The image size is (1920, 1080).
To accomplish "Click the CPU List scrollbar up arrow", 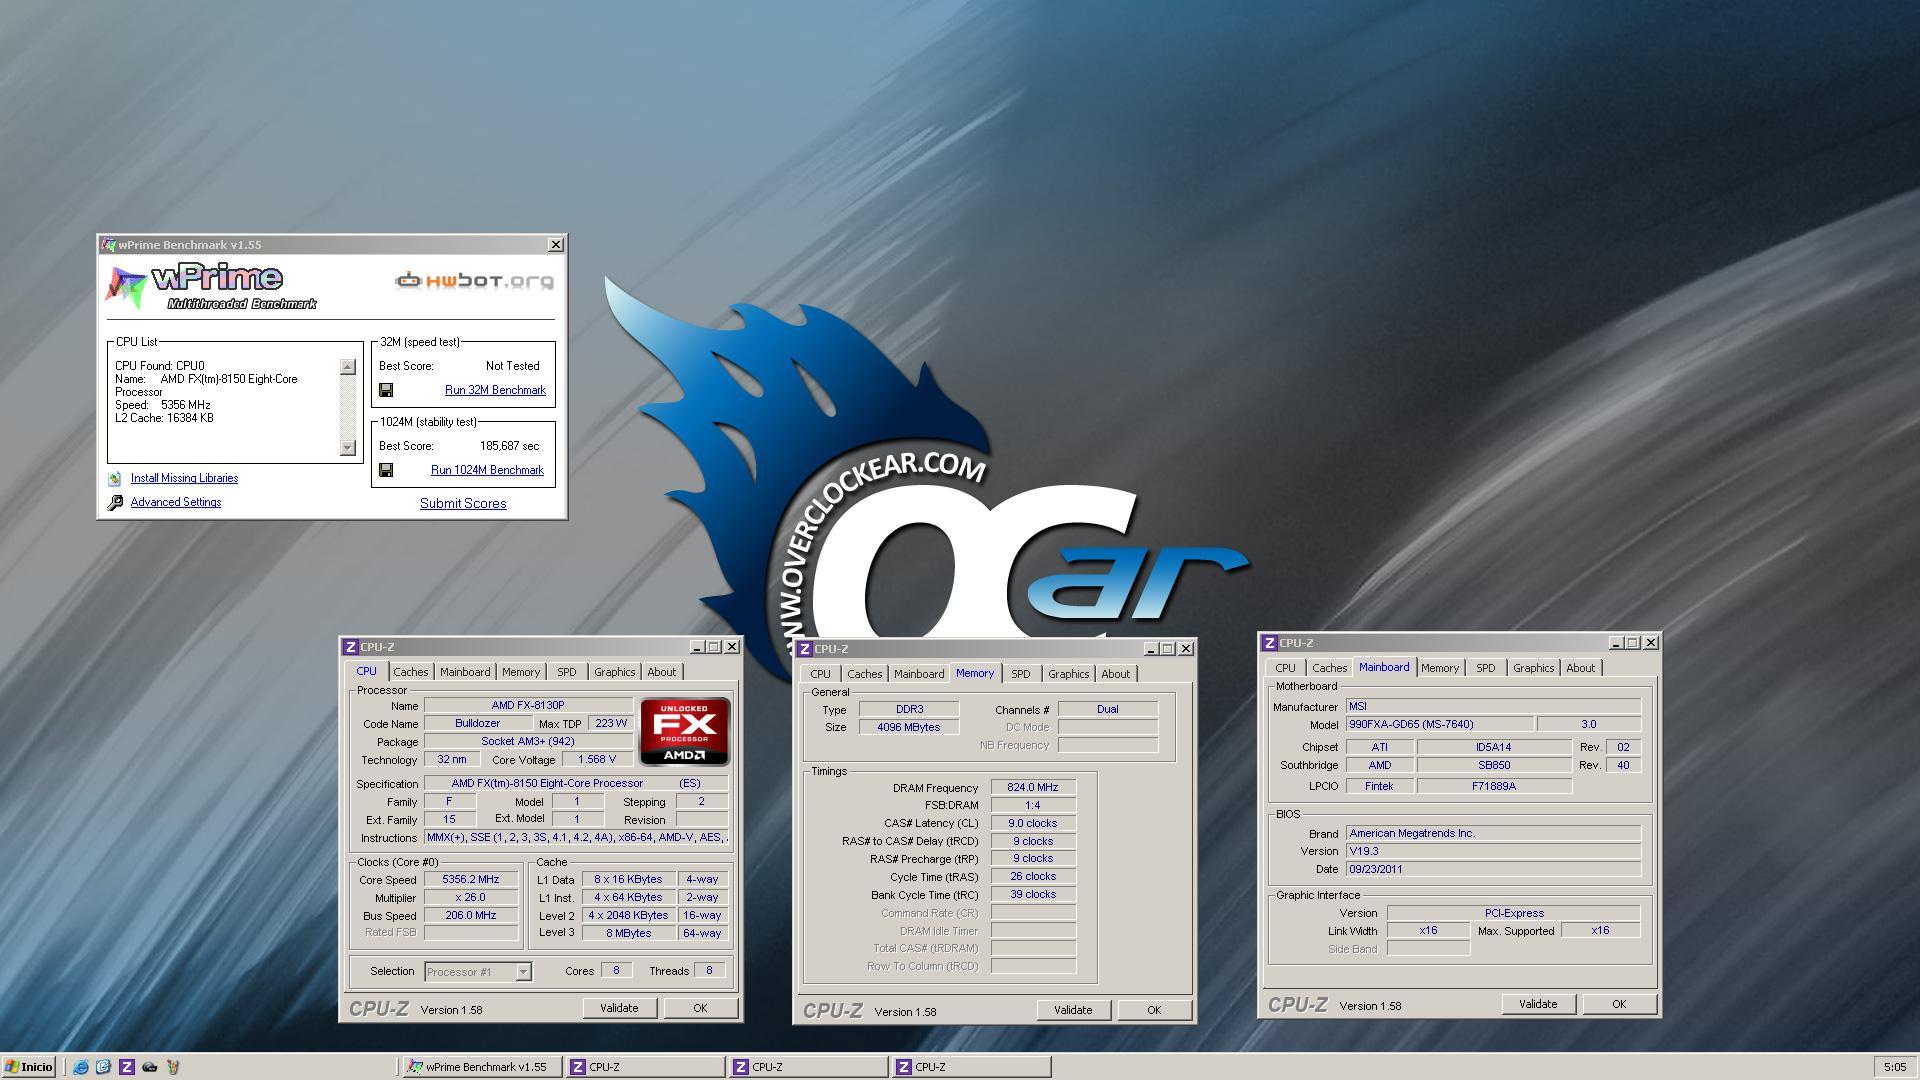I will click(x=348, y=367).
